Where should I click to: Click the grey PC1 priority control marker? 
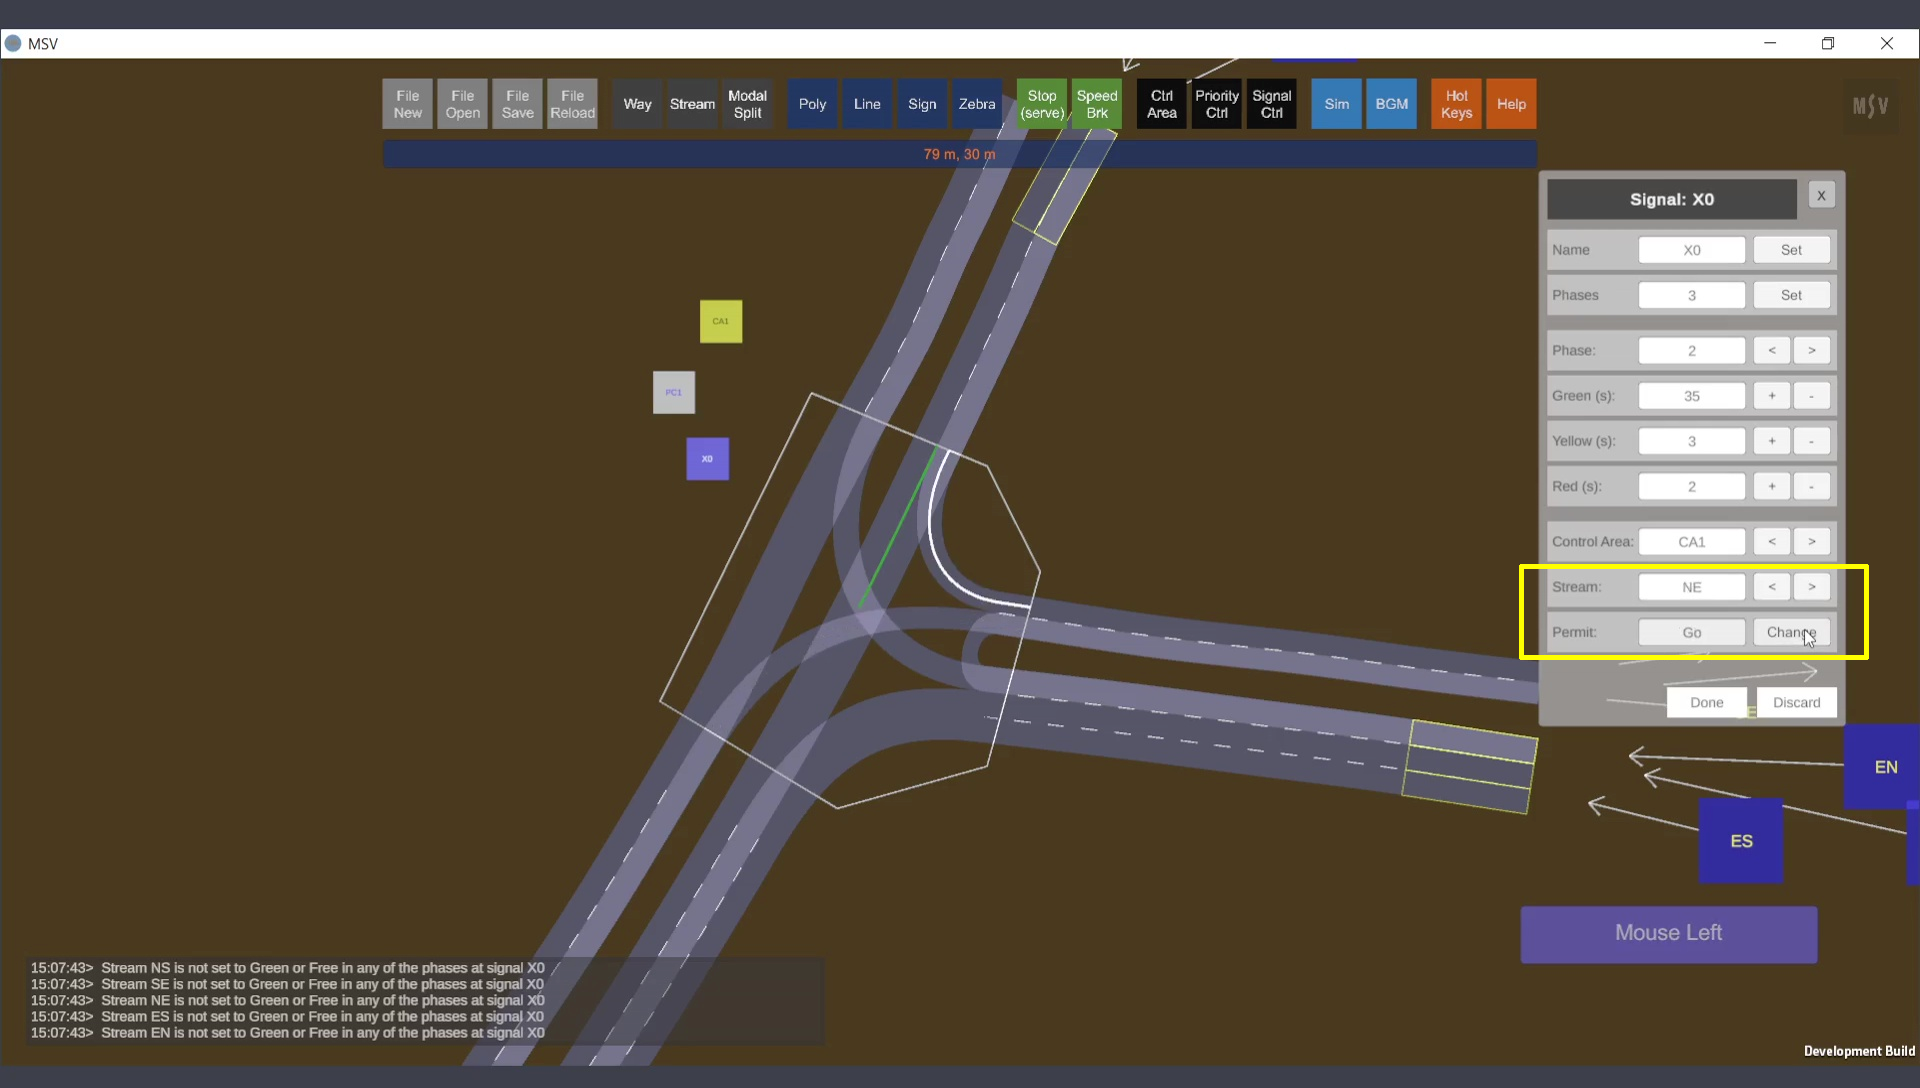point(673,392)
